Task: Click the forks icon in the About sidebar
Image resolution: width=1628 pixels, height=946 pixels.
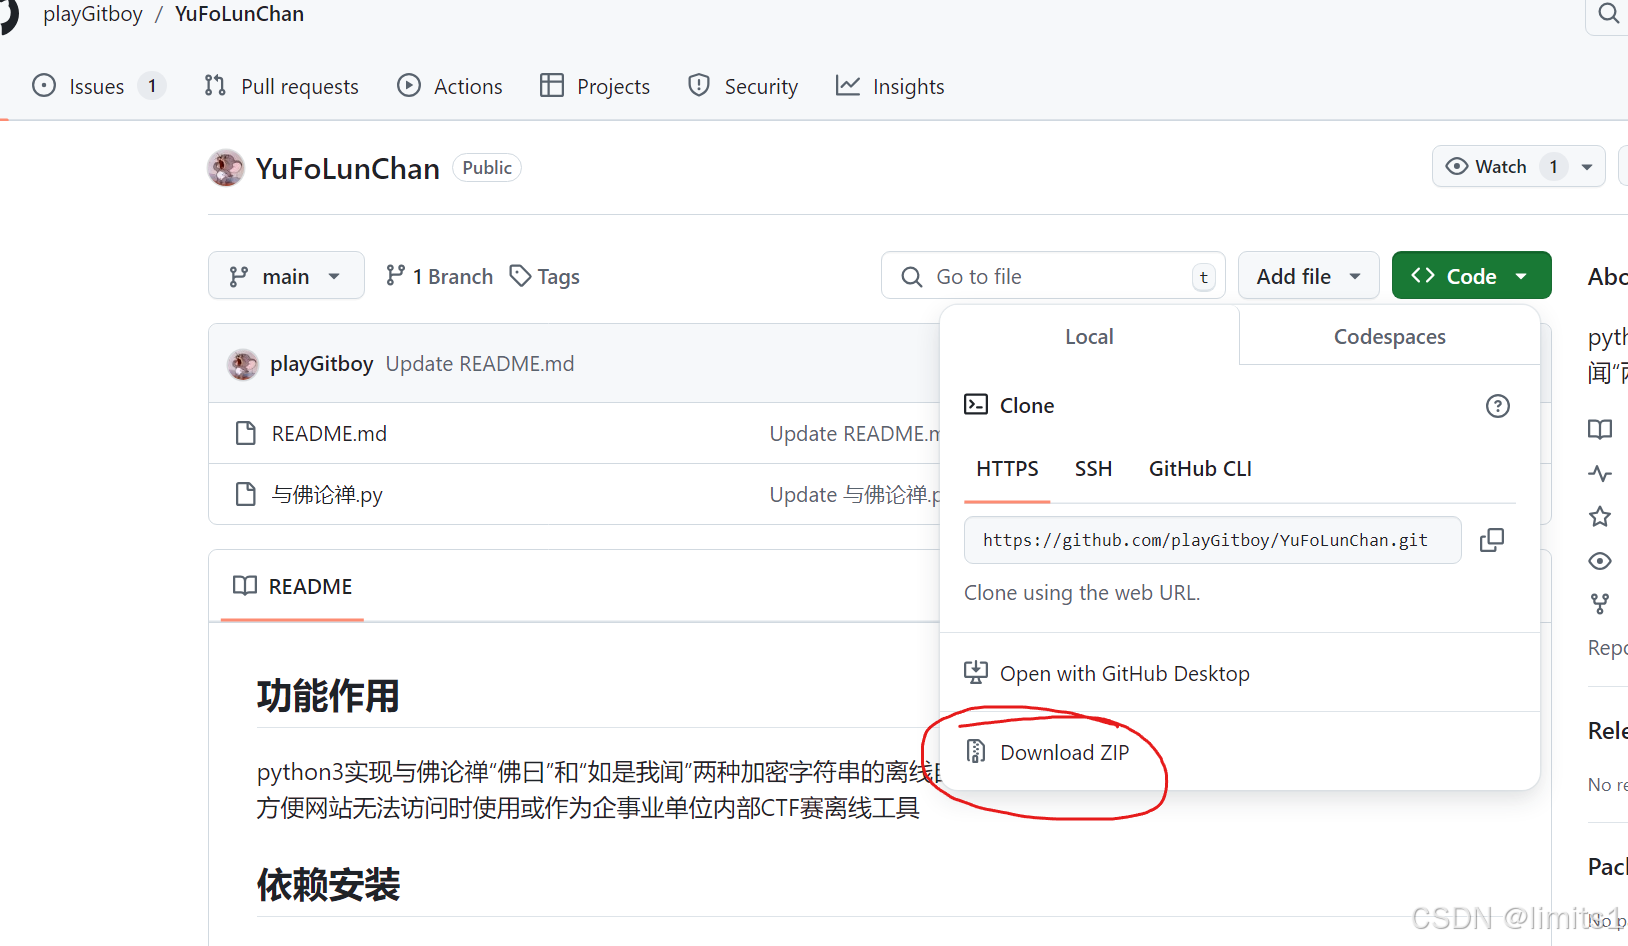Action: coord(1600,604)
